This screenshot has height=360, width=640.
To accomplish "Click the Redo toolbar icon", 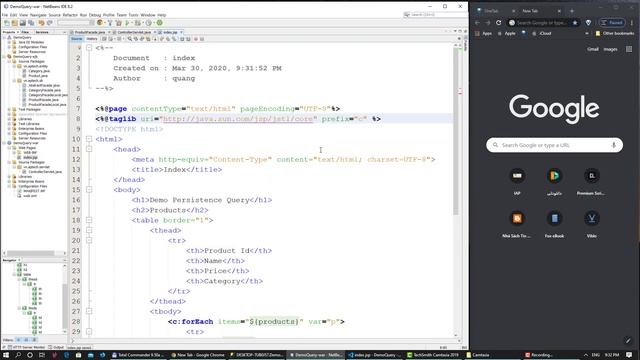I will 50,23.
